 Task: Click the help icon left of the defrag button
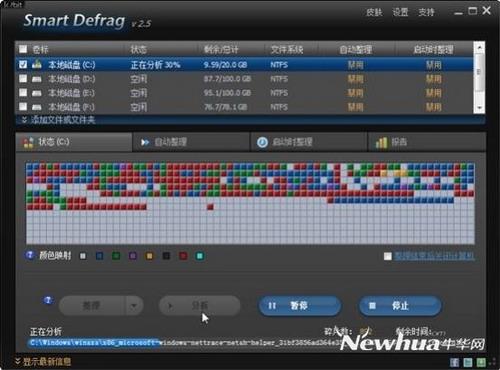(x=48, y=300)
